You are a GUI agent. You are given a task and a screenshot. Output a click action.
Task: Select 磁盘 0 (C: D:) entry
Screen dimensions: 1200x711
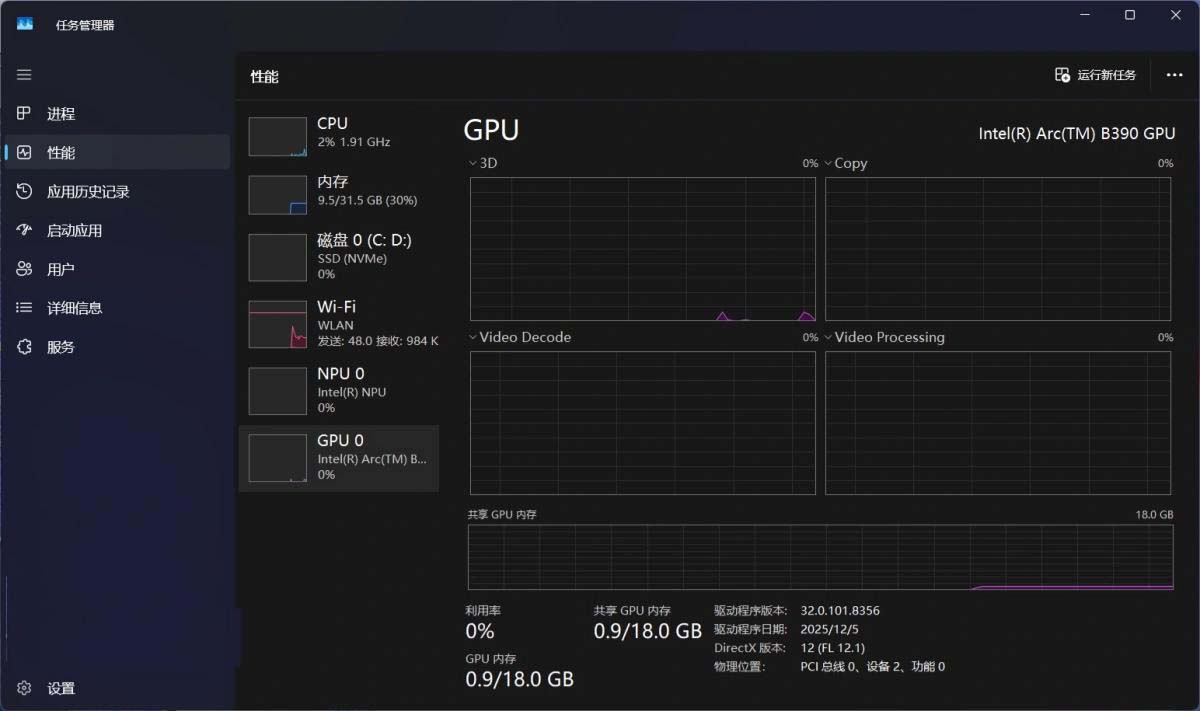339,256
